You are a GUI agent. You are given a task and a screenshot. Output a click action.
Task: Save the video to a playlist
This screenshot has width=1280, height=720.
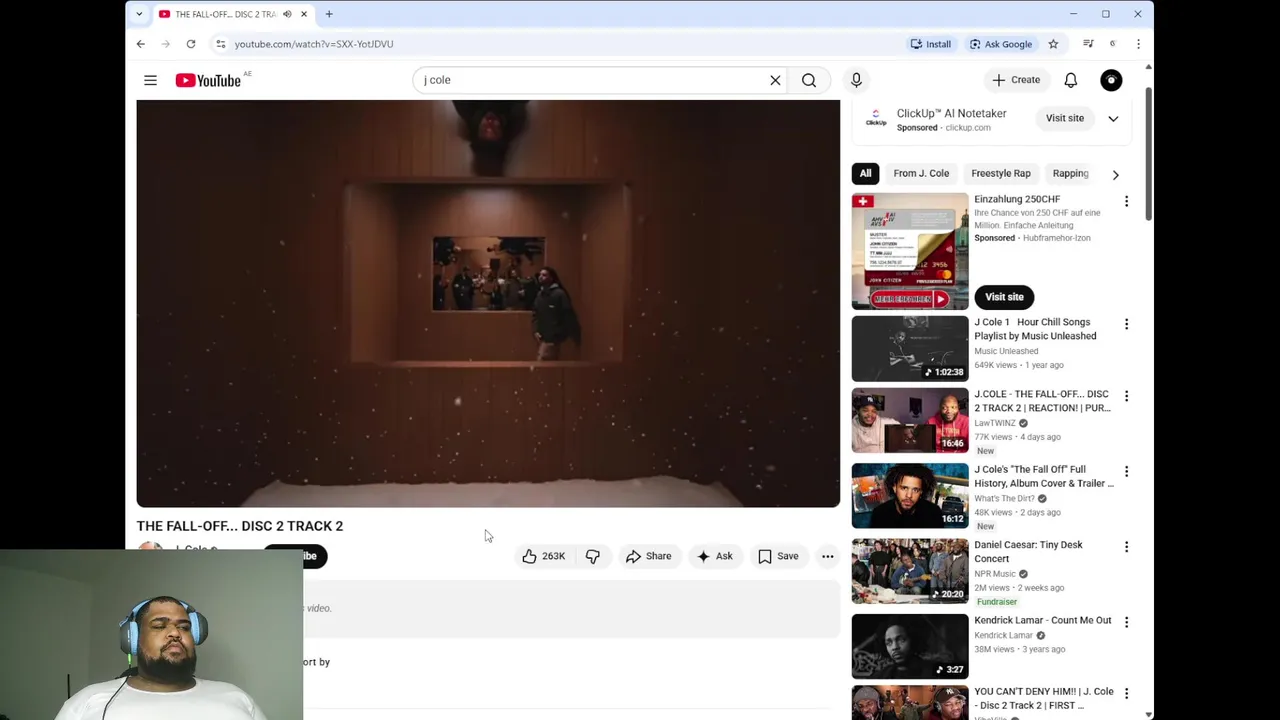pyautogui.click(x=778, y=556)
